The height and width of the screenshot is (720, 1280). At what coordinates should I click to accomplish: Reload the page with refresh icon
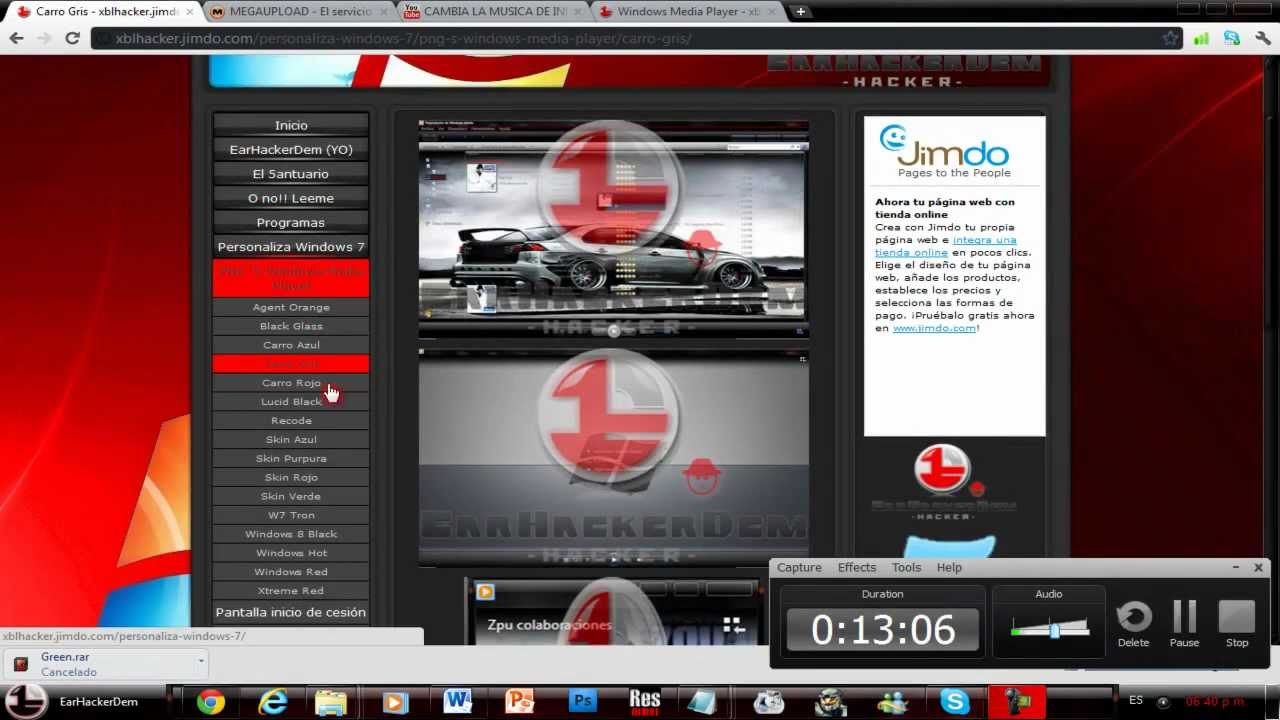coord(72,38)
